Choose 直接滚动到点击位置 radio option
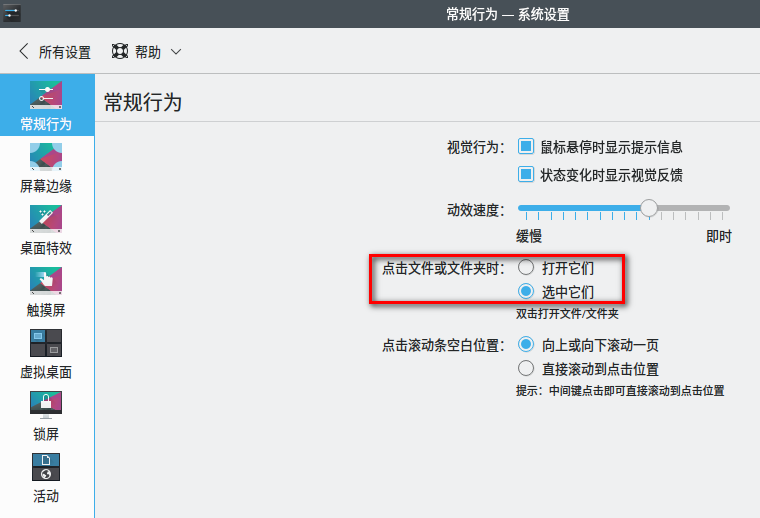This screenshot has width=760, height=518. pos(526,369)
